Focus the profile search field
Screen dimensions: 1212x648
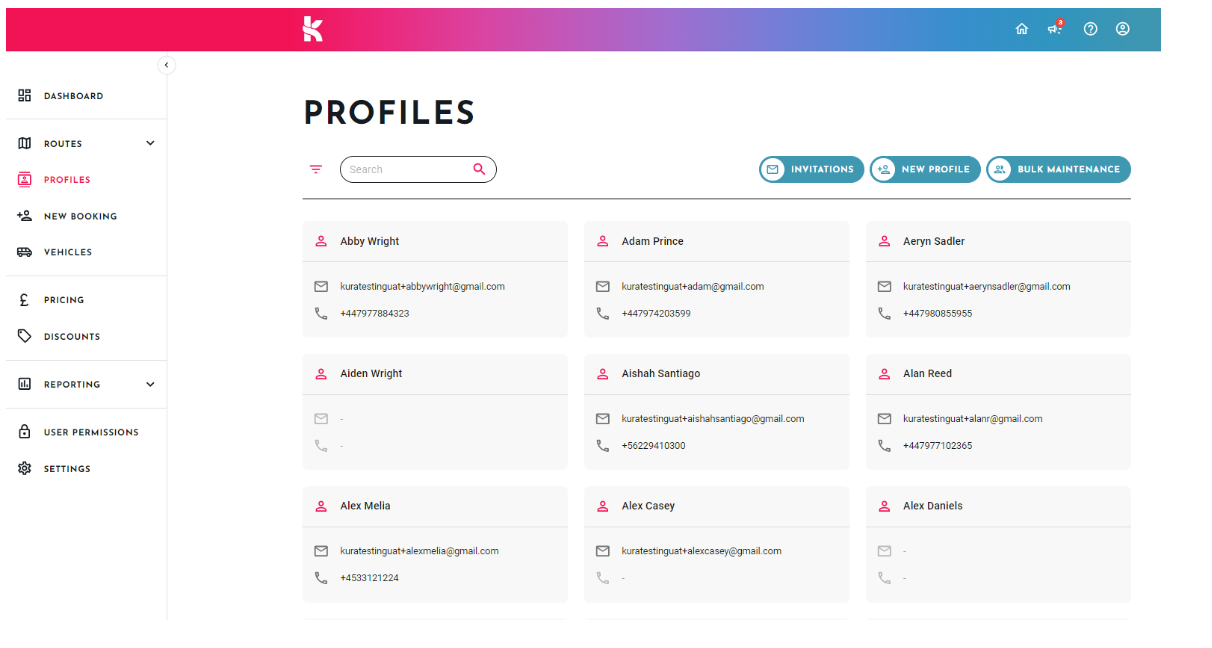(x=418, y=169)
